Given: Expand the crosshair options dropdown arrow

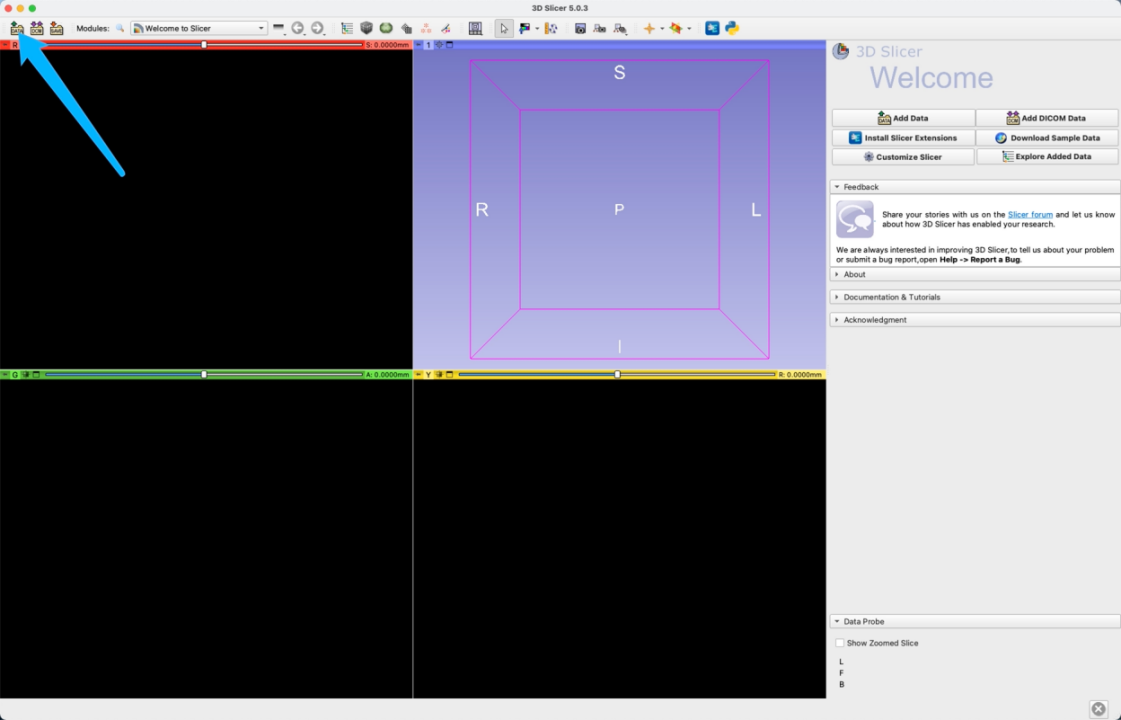Looking at the screenshot, I should [662, 29].
